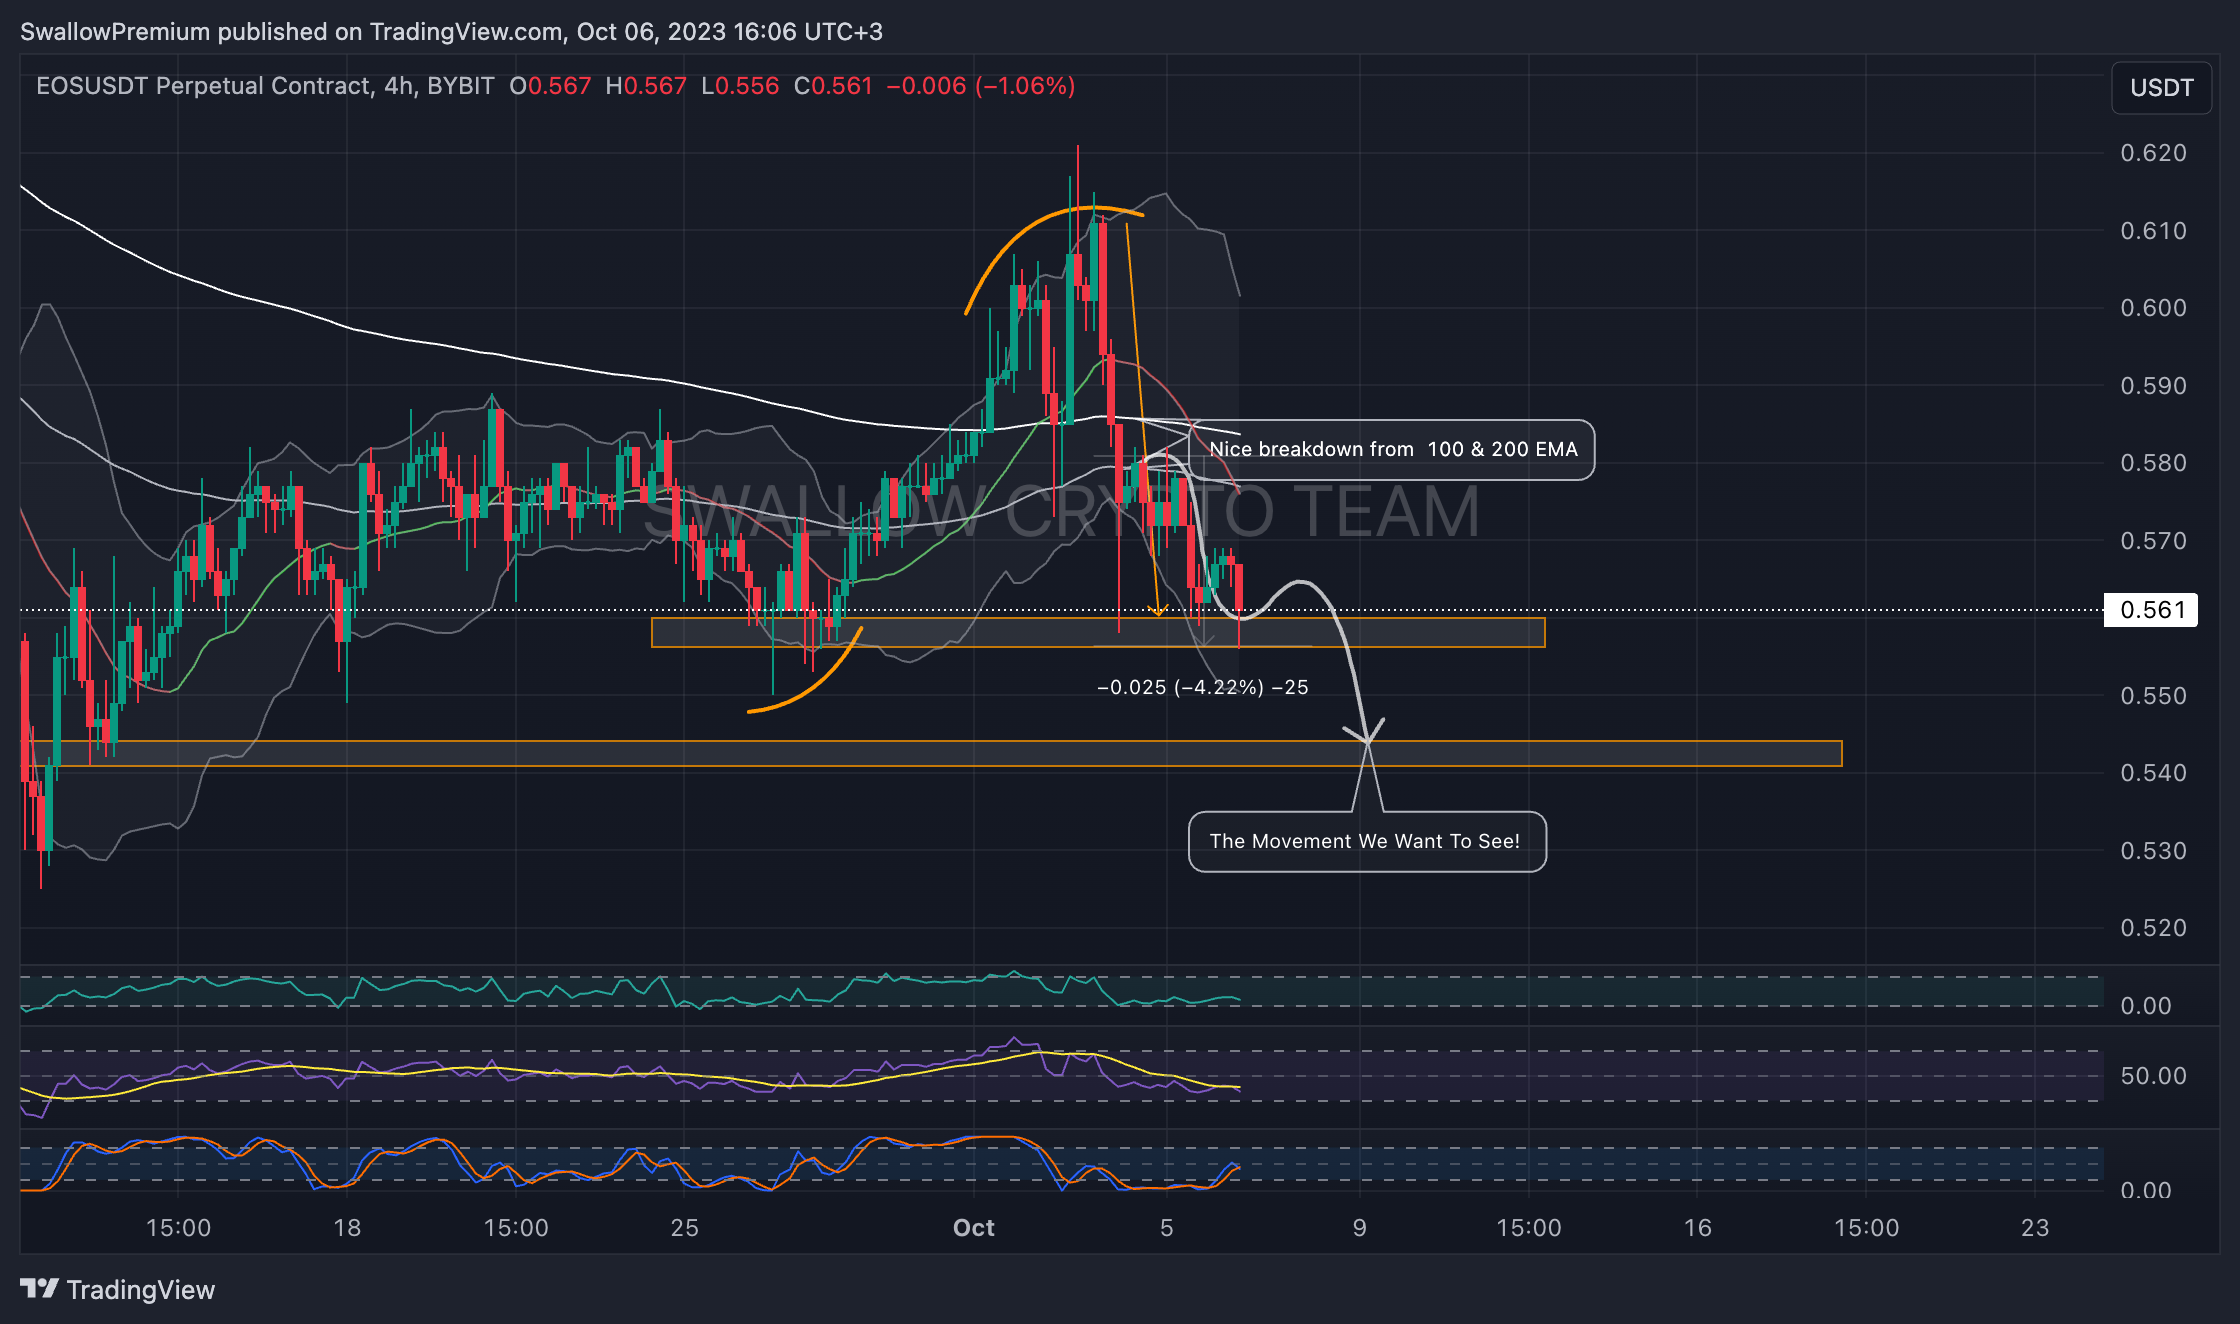Viewport: 2240px width, 1324px height.
Task: Click the '25' date label on time axis
Action: tap(685, 1228)
